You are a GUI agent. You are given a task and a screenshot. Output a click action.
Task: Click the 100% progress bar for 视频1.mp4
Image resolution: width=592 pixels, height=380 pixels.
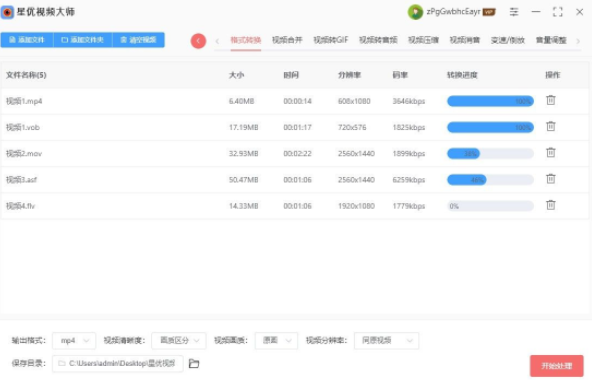[x=490, y=101]
